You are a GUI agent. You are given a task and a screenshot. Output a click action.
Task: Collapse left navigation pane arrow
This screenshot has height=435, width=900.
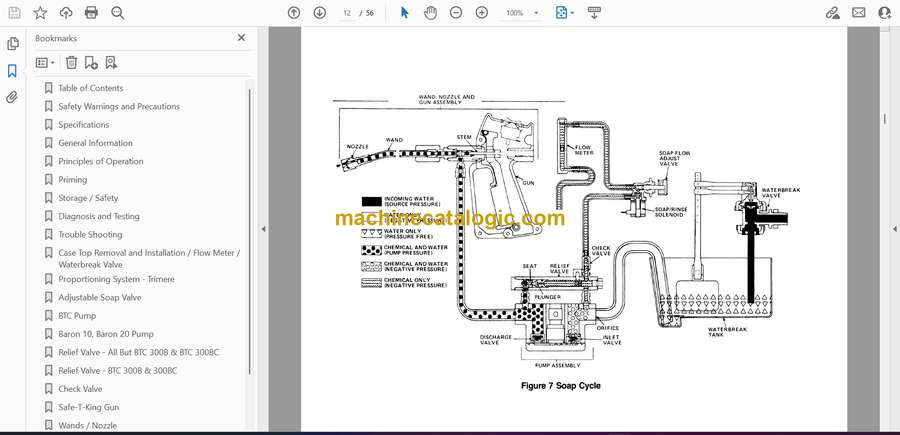pyautogui.click(x=263, y=229)
